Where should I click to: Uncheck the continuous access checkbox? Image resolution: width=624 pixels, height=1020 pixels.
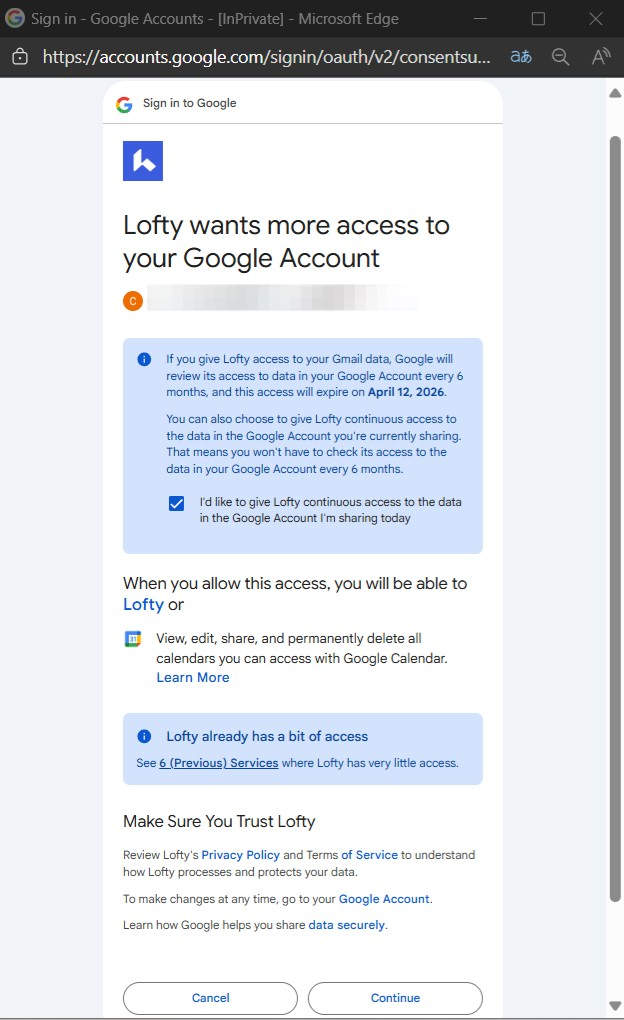tap(177, 503)
